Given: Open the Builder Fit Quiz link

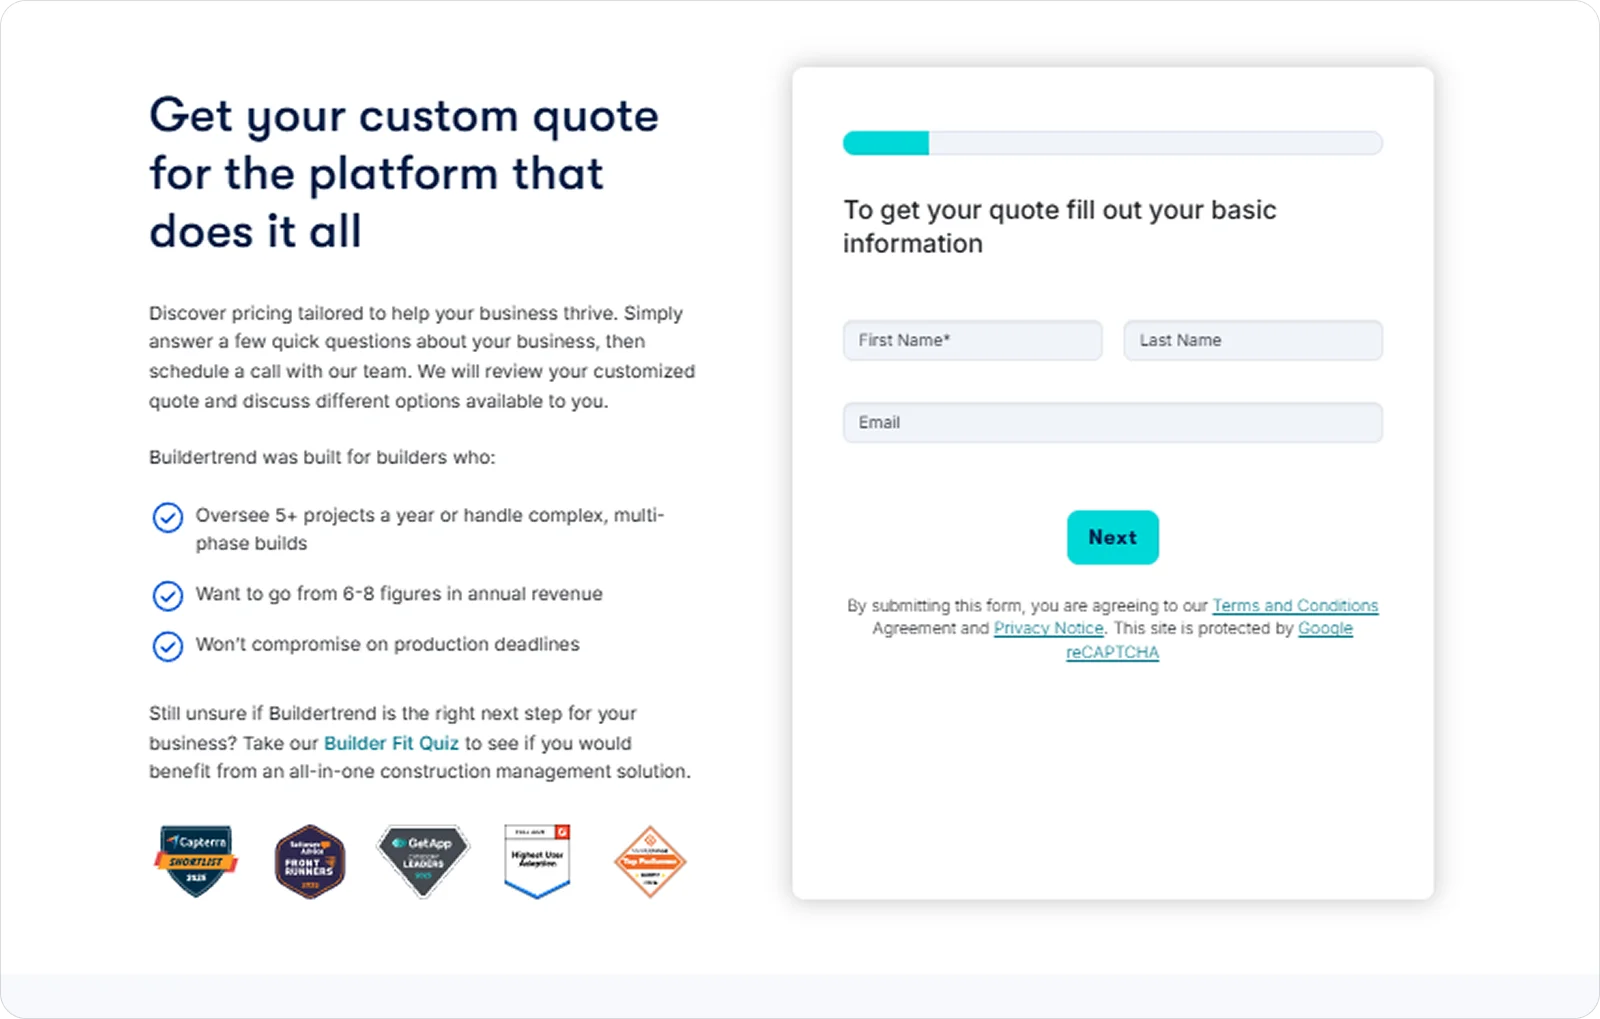Looking at the screenshot, I should pos(391,743).
